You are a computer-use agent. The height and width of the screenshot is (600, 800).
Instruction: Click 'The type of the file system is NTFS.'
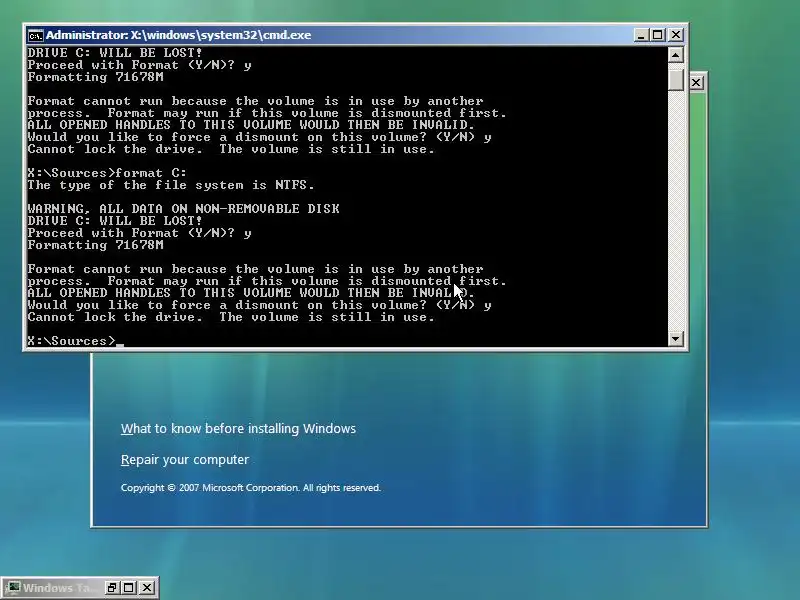(x=171, y=185)
